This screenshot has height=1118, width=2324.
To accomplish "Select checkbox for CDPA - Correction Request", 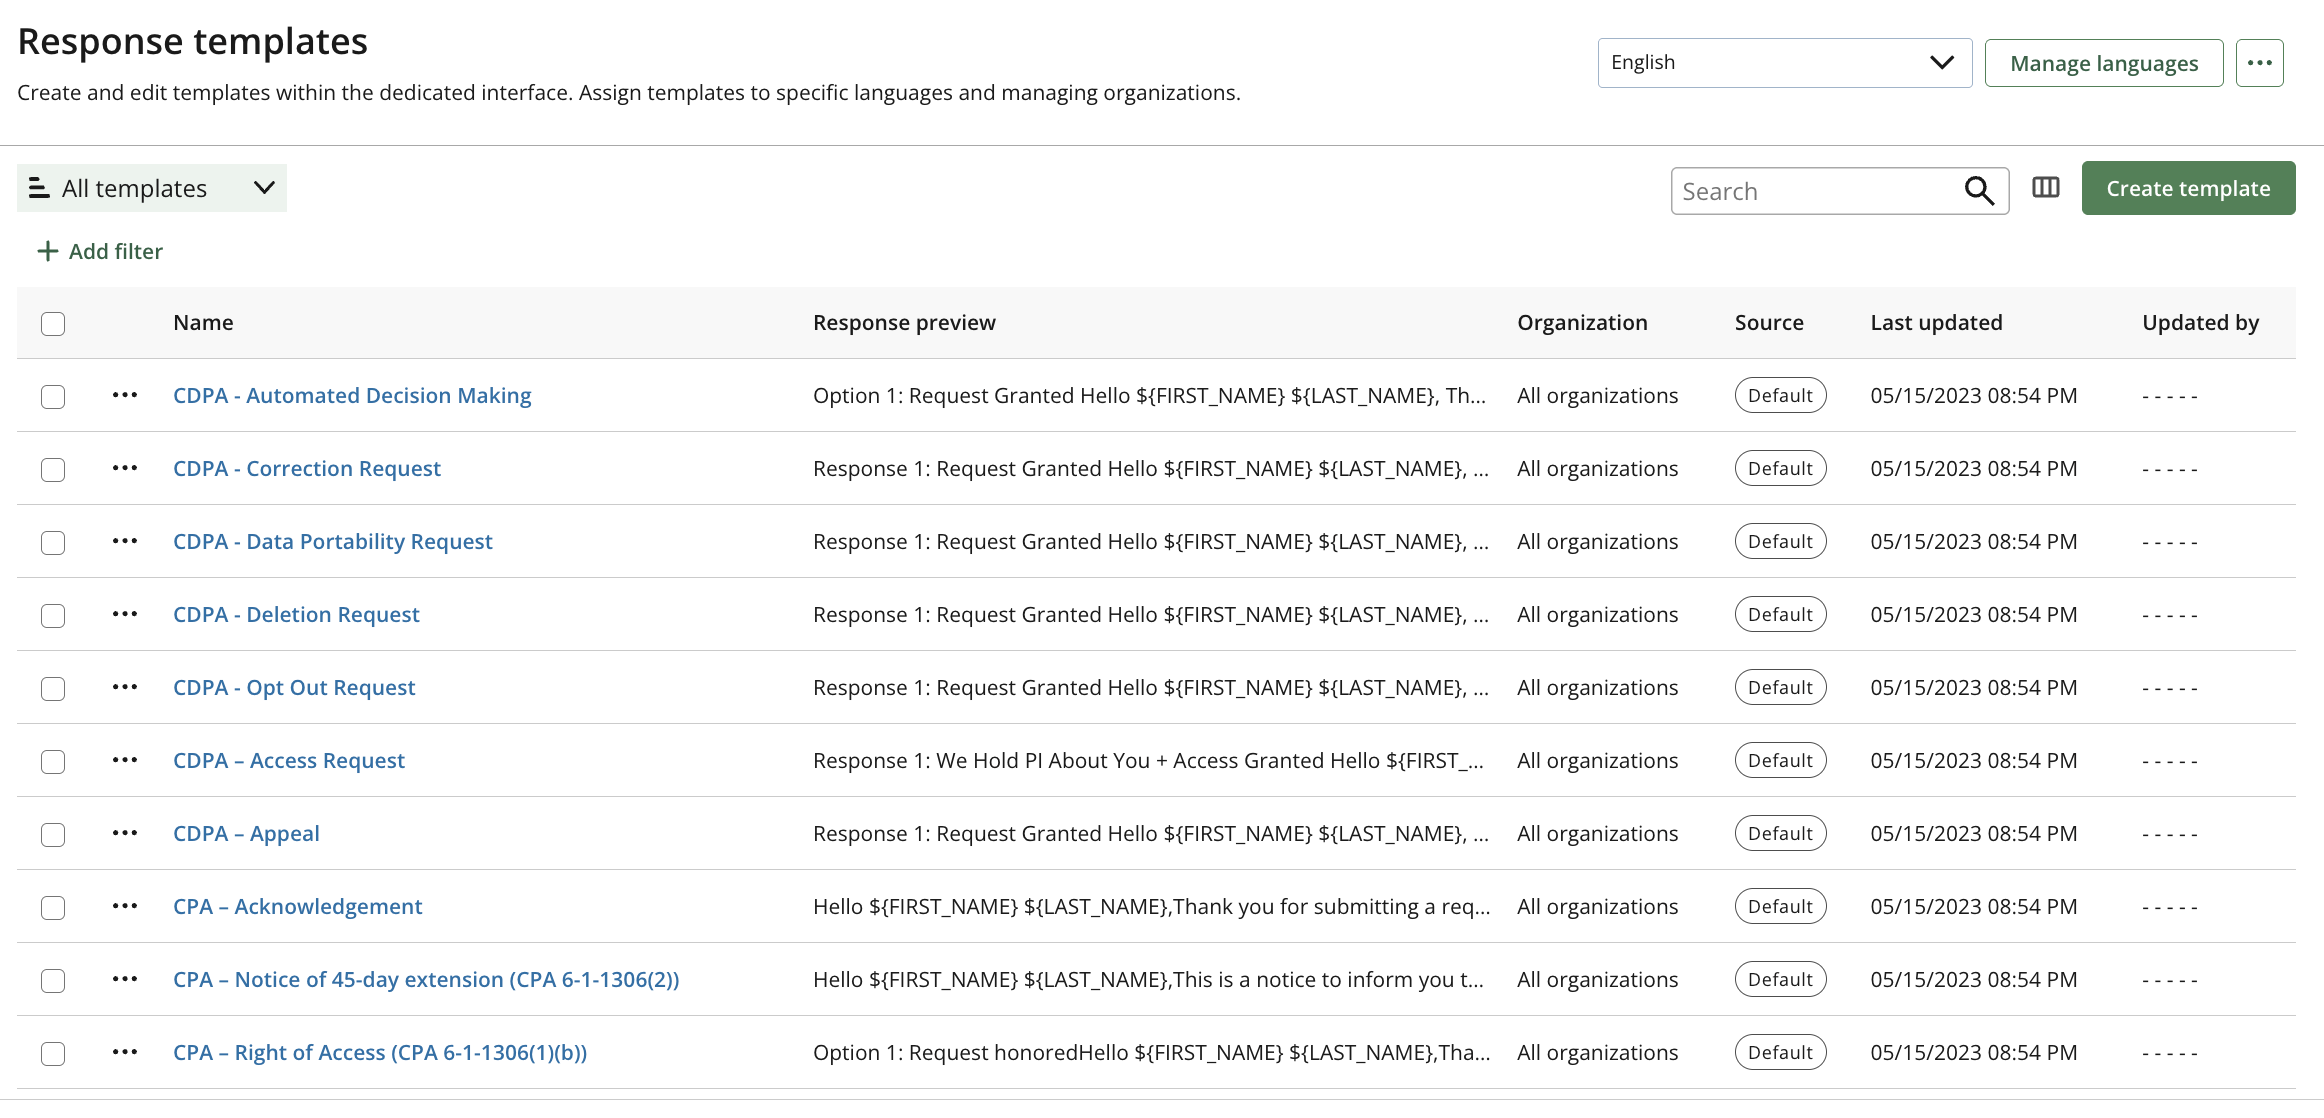I will pos(53,470).
